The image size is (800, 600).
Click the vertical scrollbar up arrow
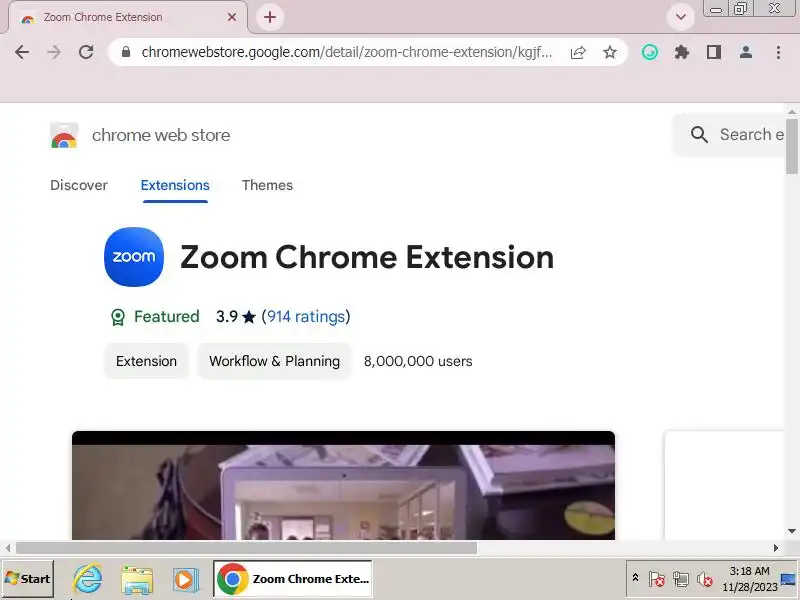pos(791,111)
